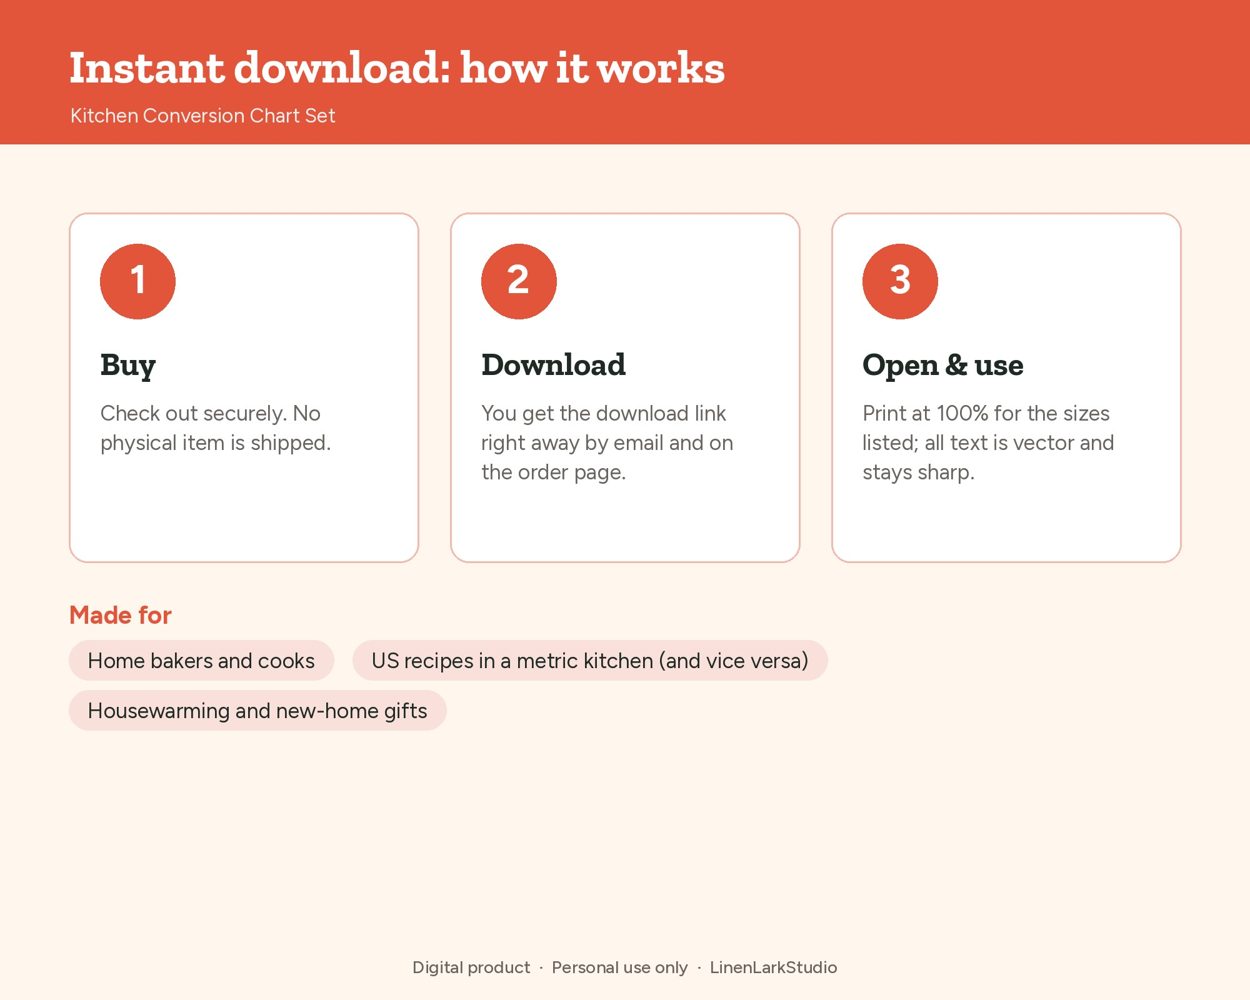Select the "Housewarming and new-home gifts" tag

[x=257, y=710]
